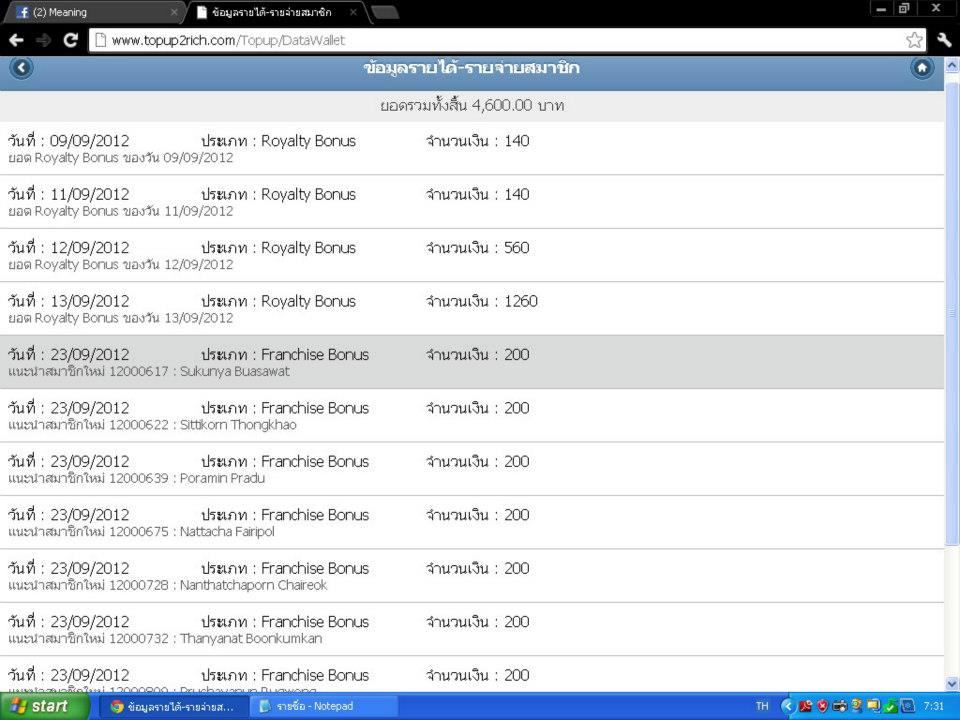Click the browser back arrow
Viewport: 960px width, 720px height.
coord(17,40)
